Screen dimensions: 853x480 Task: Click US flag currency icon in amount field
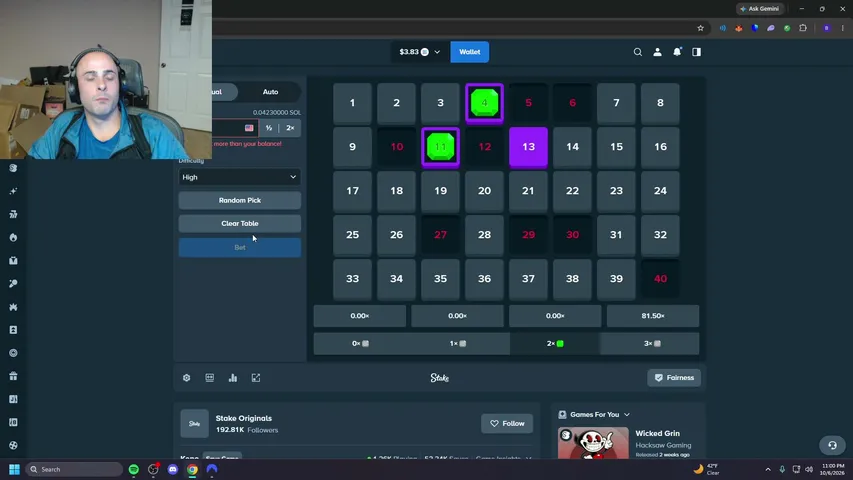coord(249,128)
